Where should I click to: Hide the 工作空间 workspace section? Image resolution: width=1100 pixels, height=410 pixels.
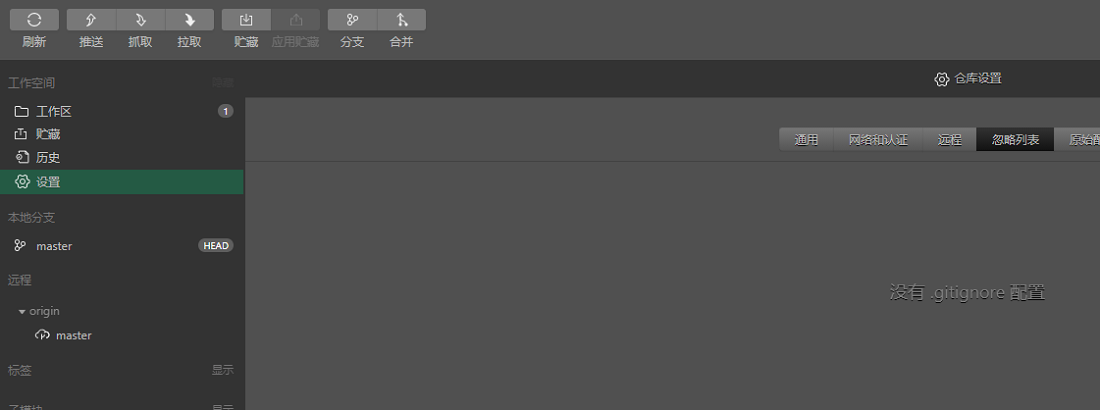pyautogui.click(x=222, y=83)
